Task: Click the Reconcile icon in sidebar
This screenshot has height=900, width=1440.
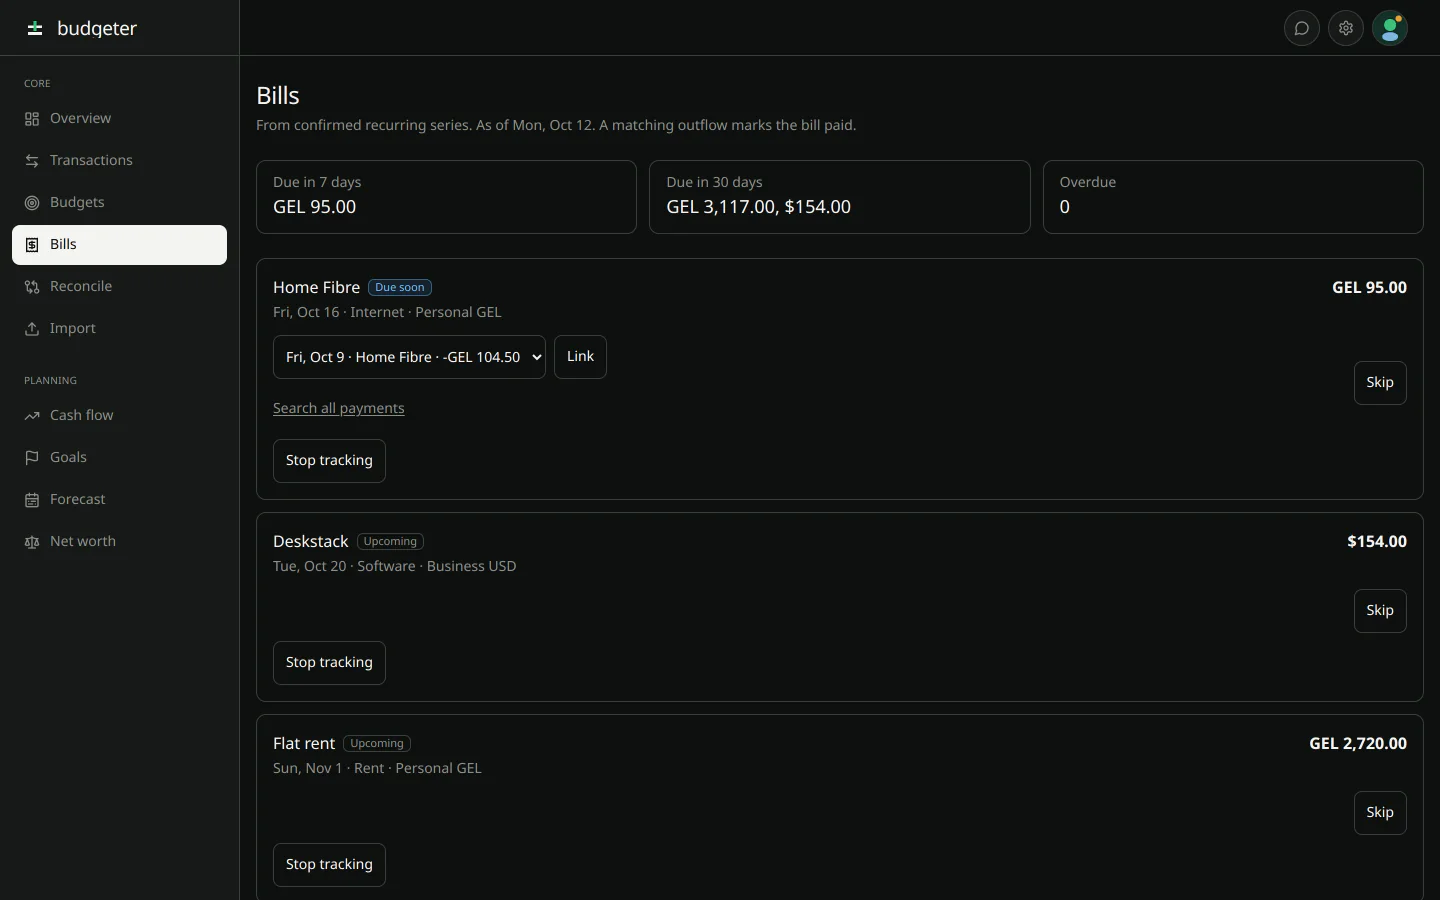Action: (32, 287)
